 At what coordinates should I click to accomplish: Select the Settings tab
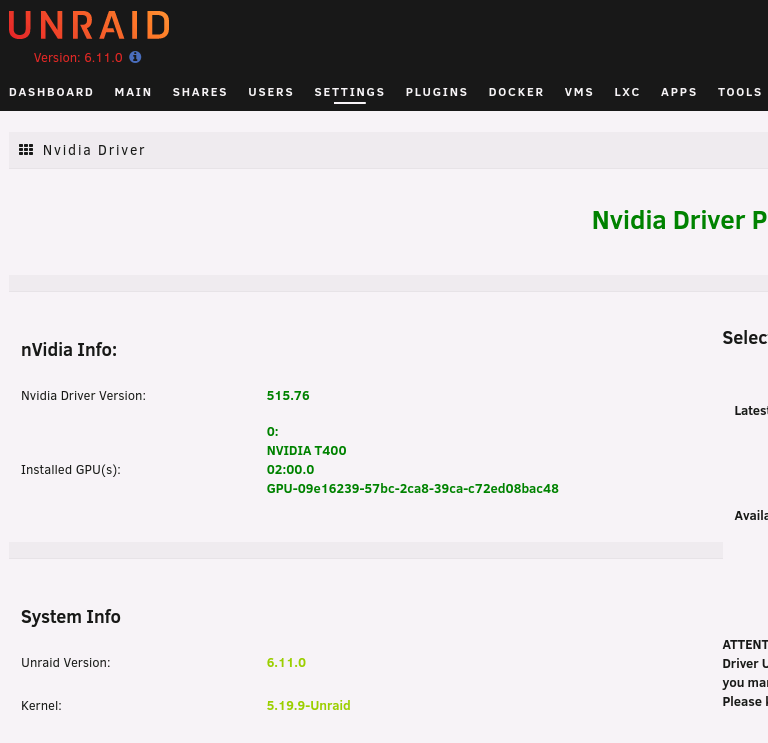[350, 92]
